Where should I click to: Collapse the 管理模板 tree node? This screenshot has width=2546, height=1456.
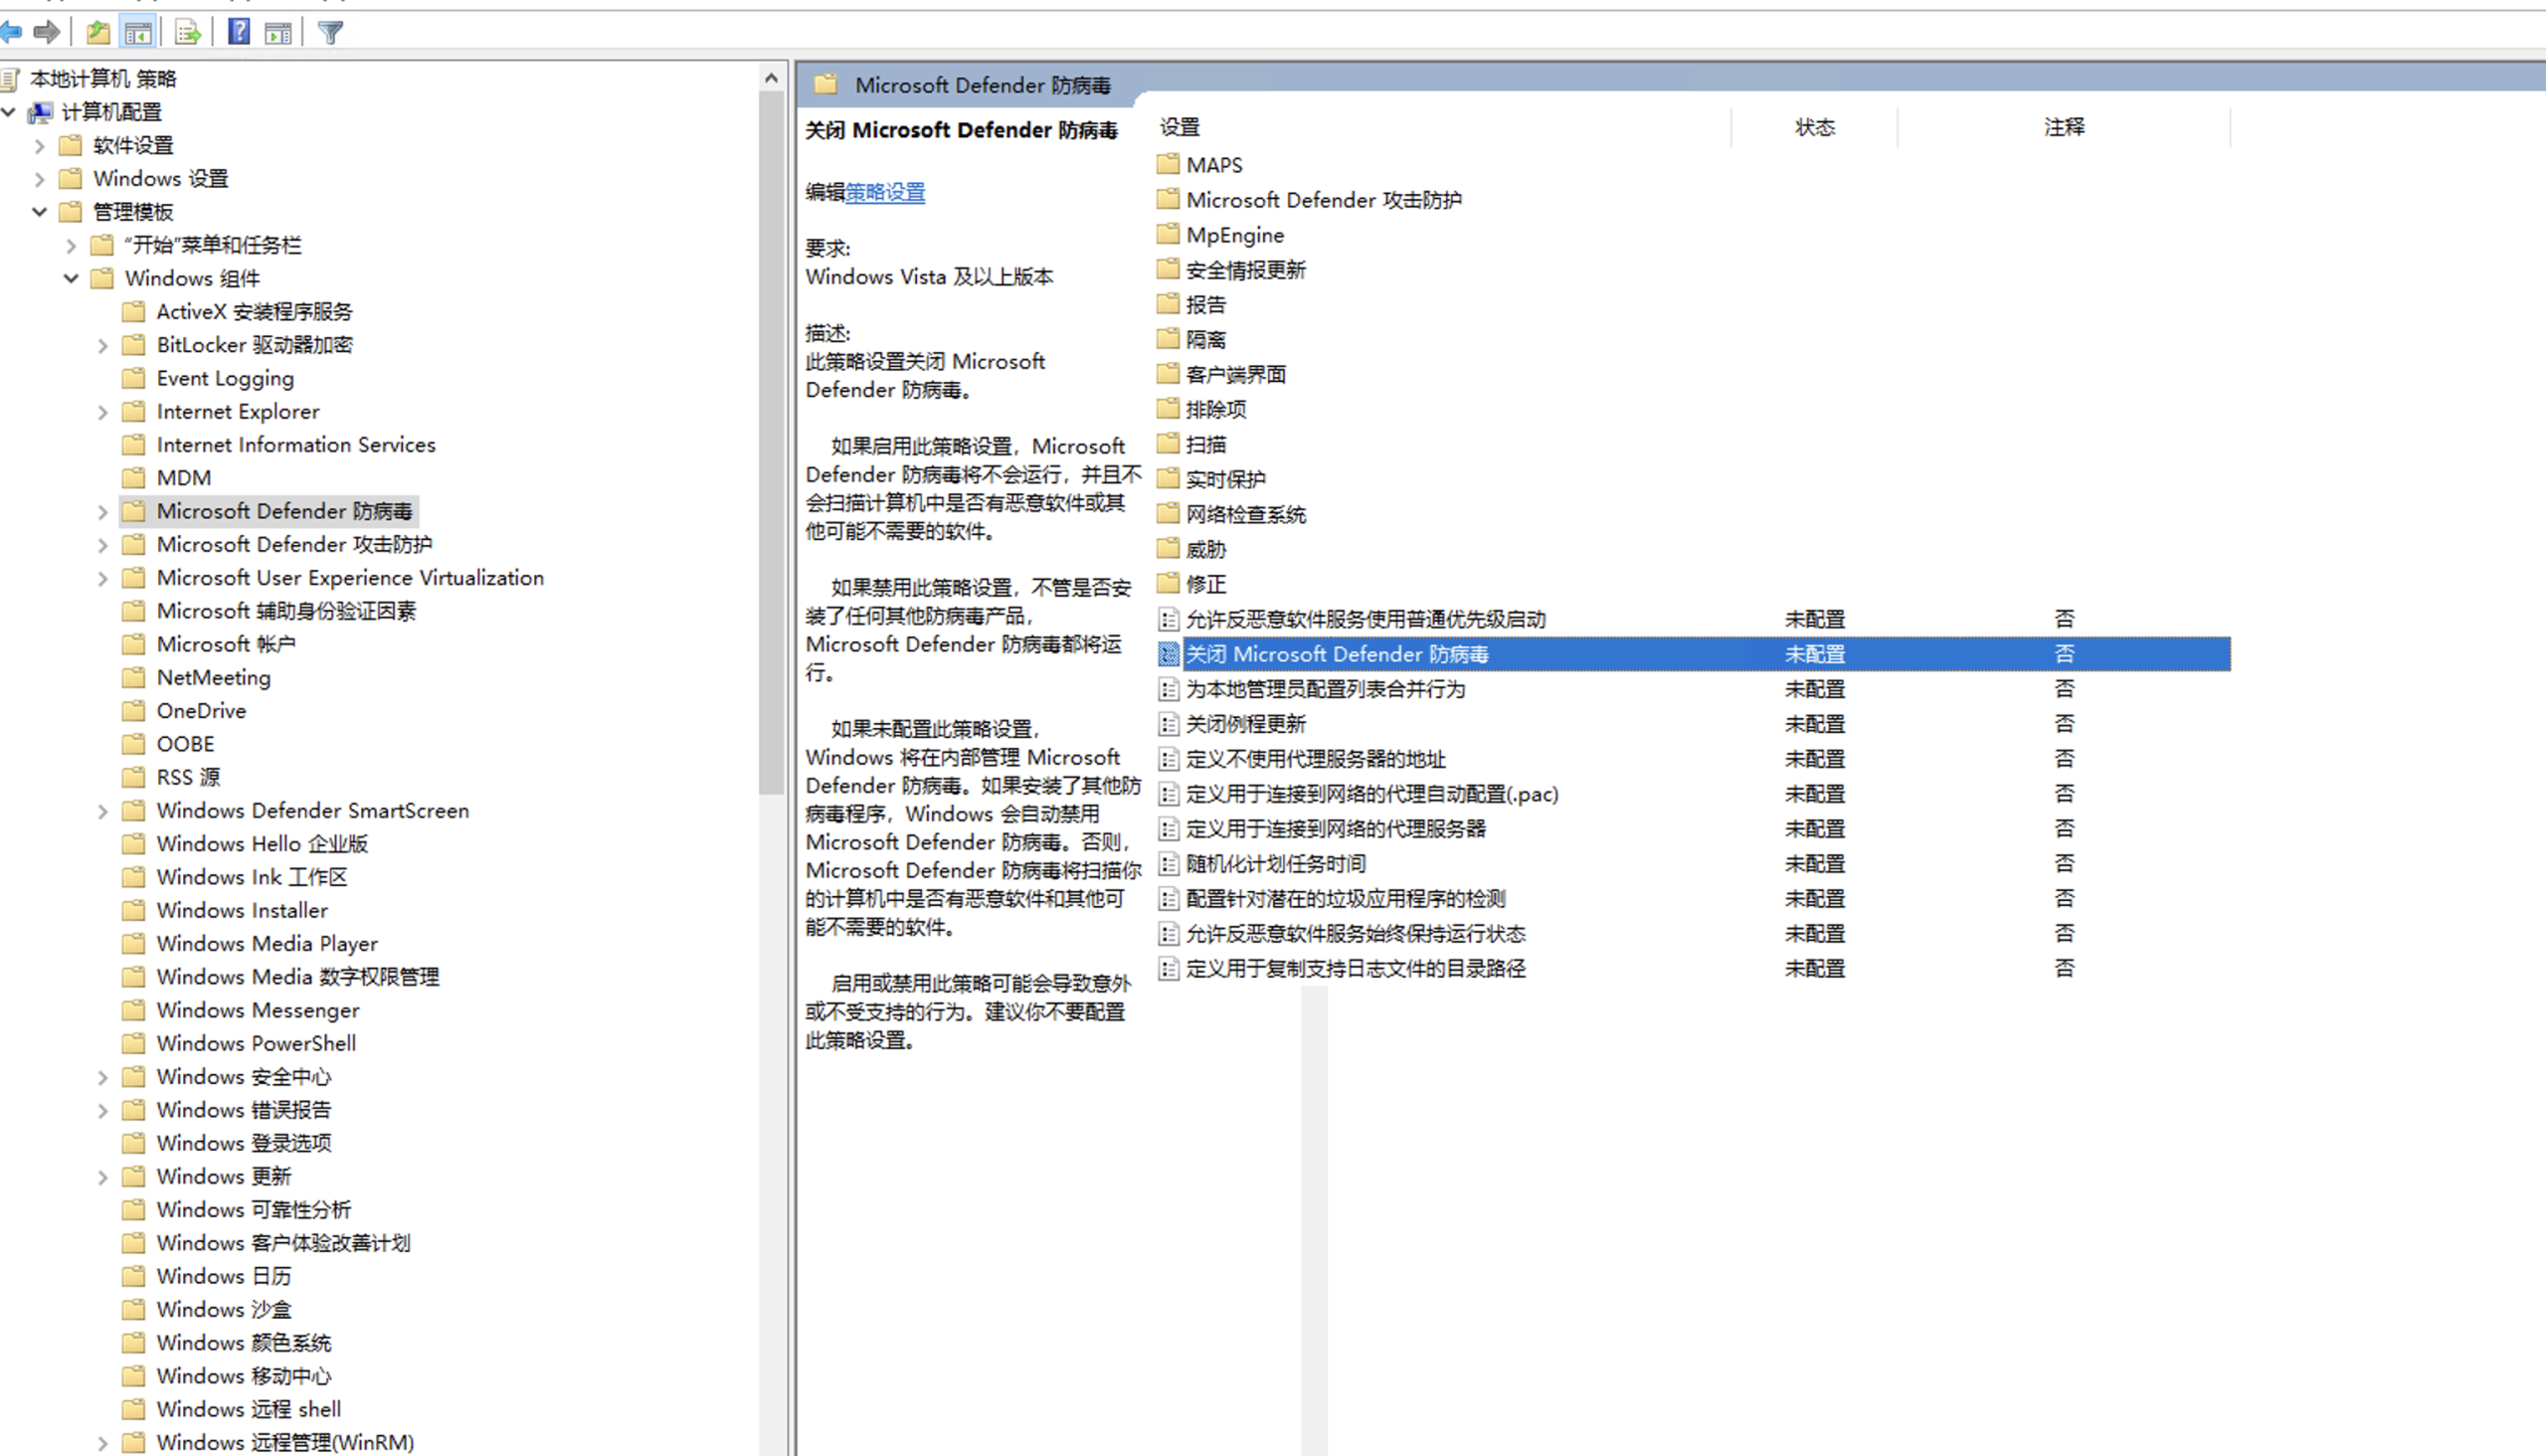(39, 212)
